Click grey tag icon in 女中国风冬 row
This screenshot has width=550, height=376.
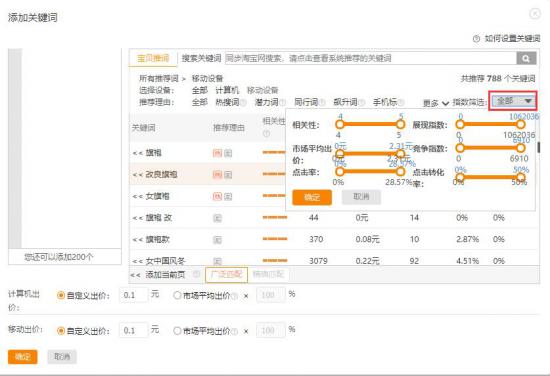tap(217, 261)
